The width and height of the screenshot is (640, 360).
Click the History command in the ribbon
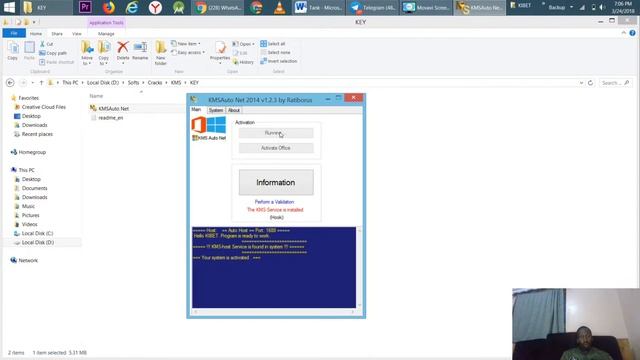pos(243,62)
